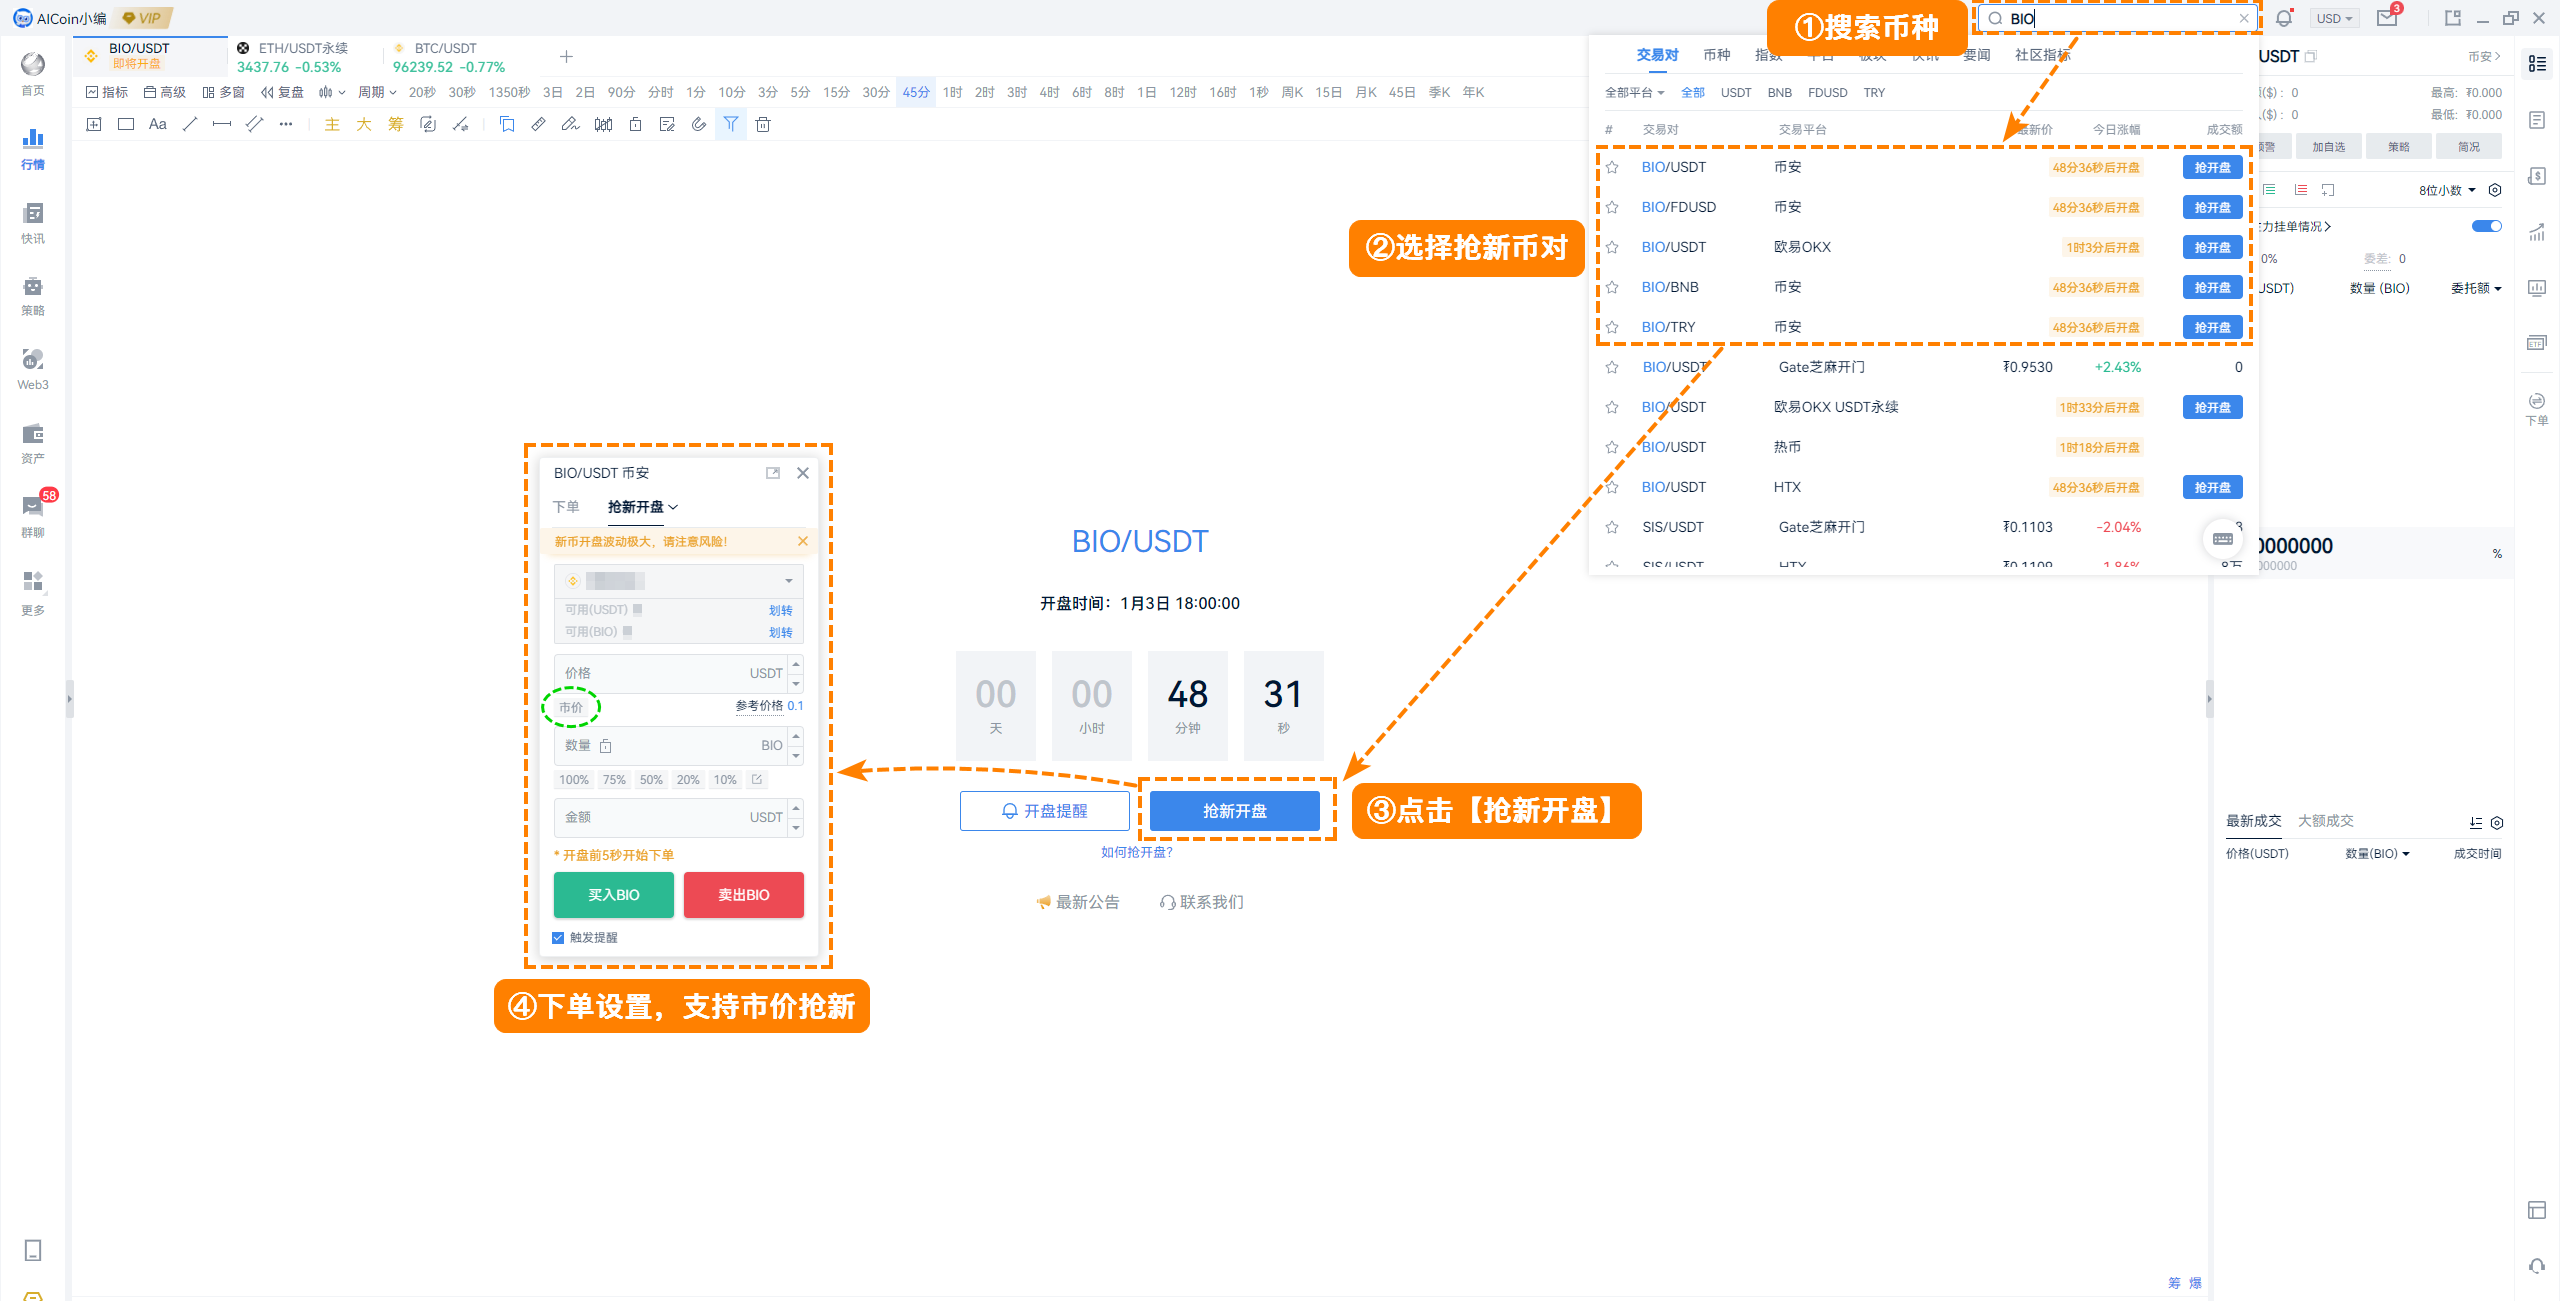Click the 筹 chip distribution icon
2560x1301 pixels.
point(396,124)
